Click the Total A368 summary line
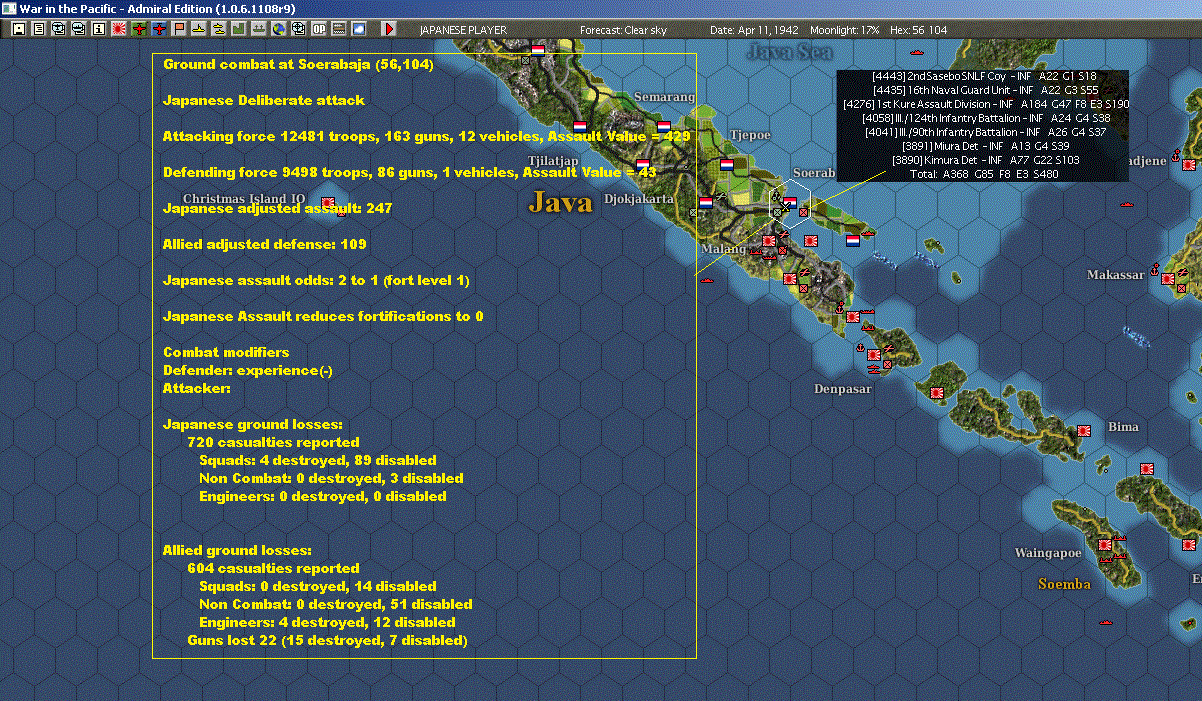Image resolution: width=1202 pixels, height=701 pixels. click(984, 174)
